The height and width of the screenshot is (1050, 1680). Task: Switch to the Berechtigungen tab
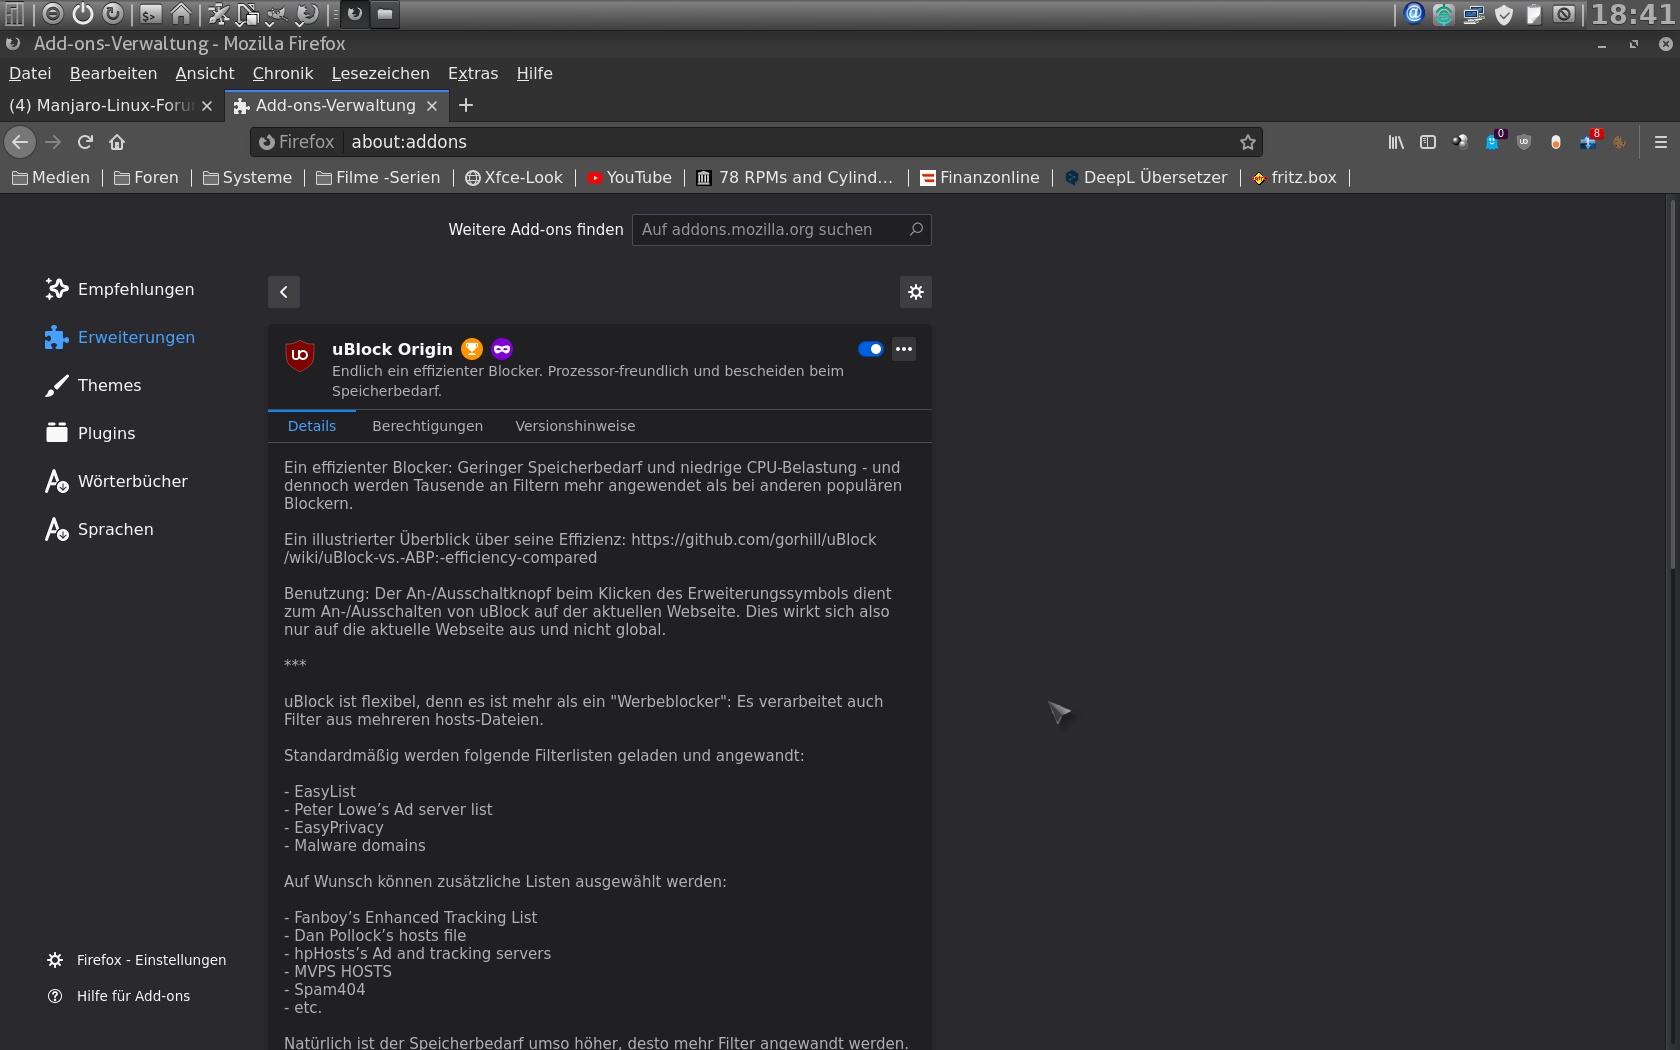[x=427, y=426]
